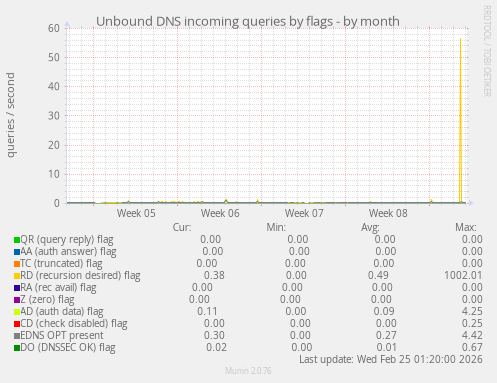Click the 'Week 05' x-axis label
This screenshot has height=383, width=497.
[x=136, y=214]
